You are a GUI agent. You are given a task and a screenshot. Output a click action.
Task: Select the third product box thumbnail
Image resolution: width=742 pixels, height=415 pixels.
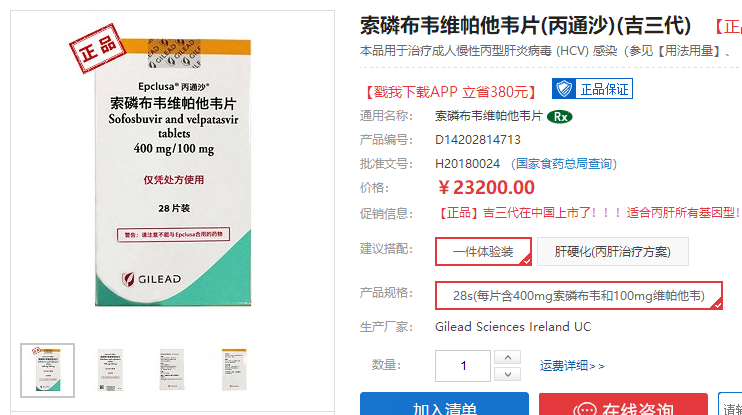(x=172, y=370)
